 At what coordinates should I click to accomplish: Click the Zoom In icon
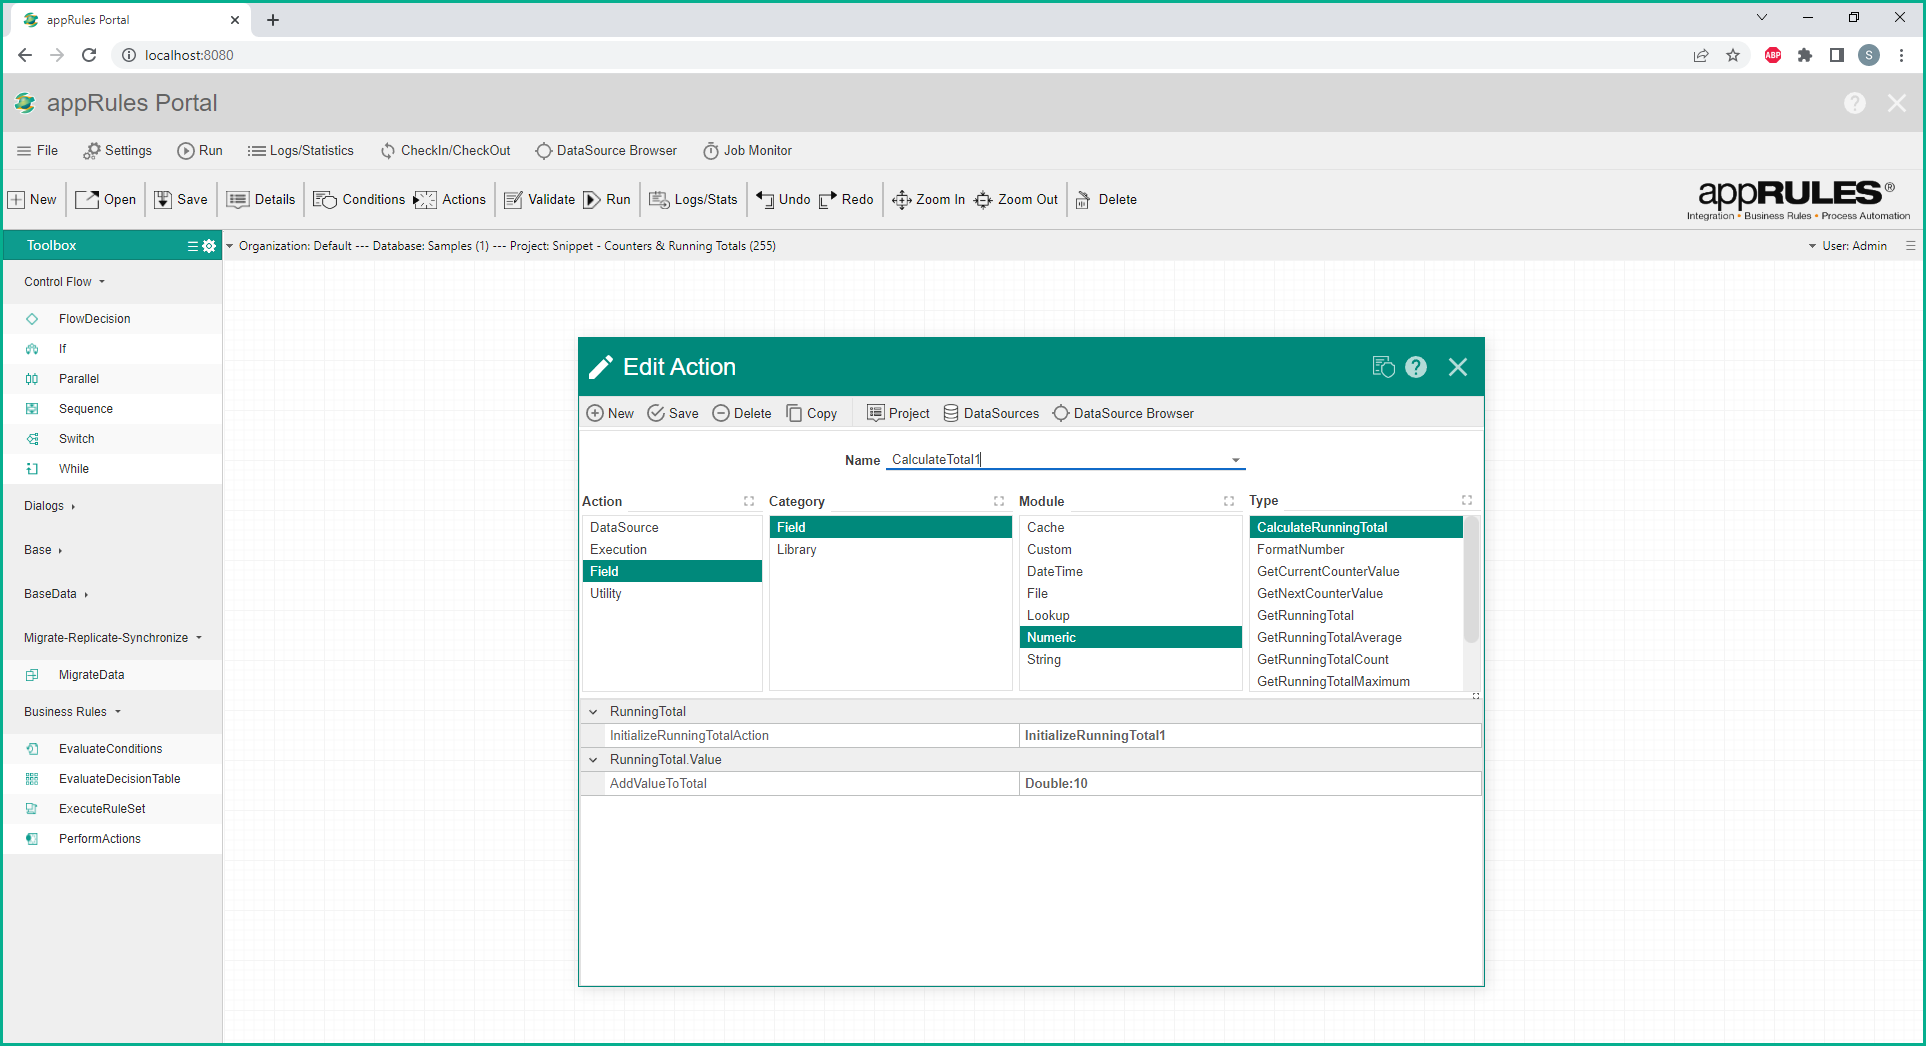click(901, 200)
